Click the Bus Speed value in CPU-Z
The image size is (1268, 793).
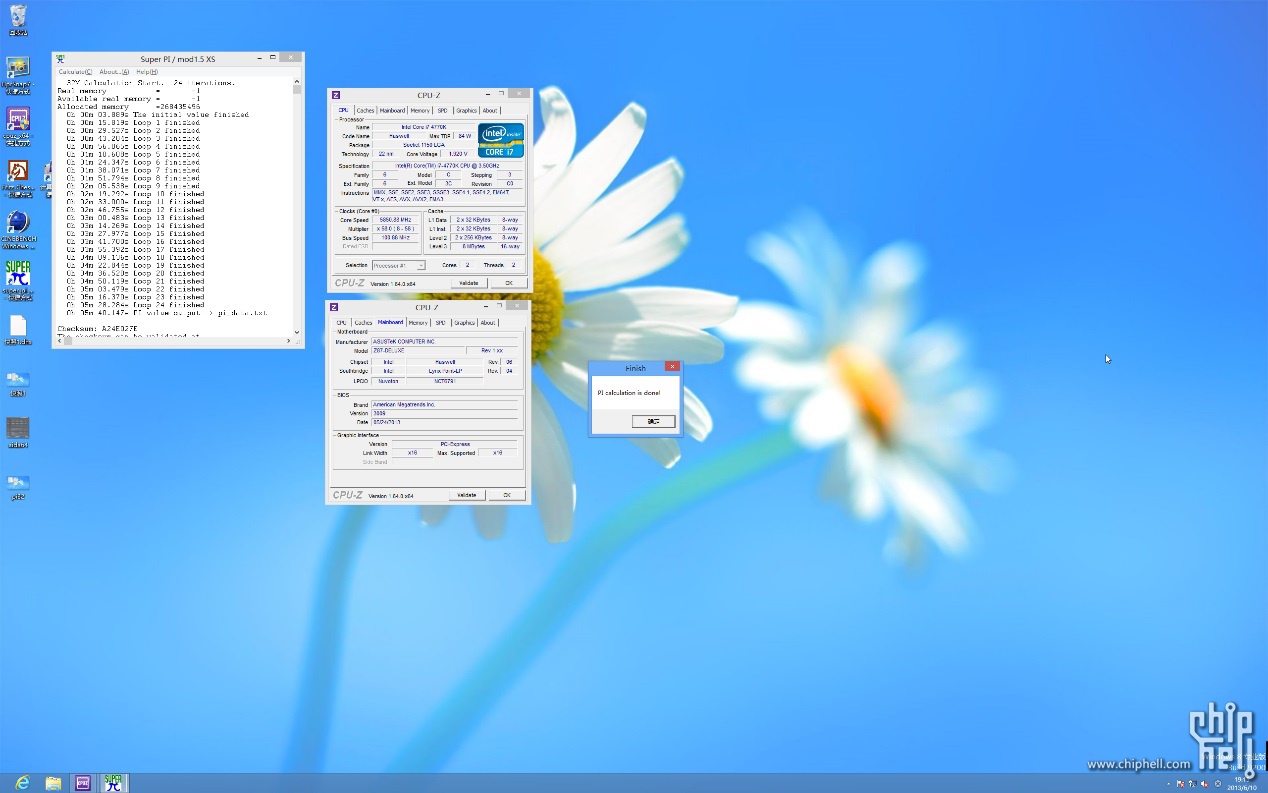396,238
